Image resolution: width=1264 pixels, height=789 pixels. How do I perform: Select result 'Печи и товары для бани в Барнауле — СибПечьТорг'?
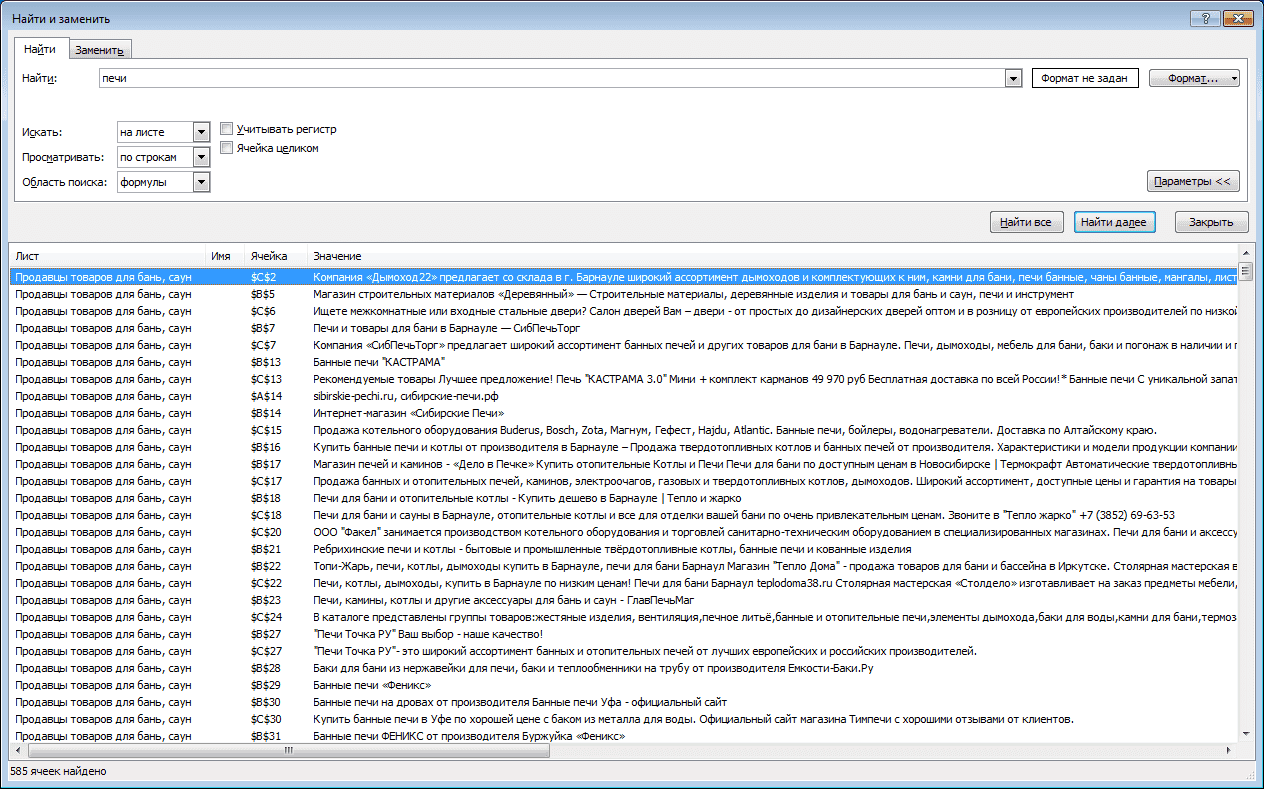coord(624,328)
